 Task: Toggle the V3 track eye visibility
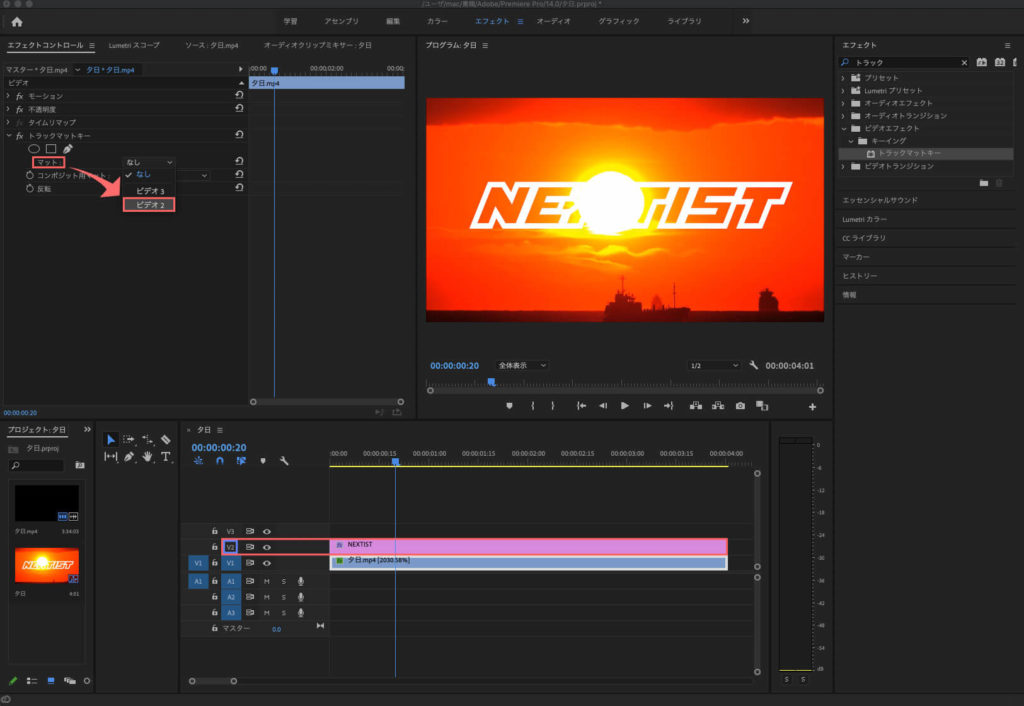click(266, 531)
